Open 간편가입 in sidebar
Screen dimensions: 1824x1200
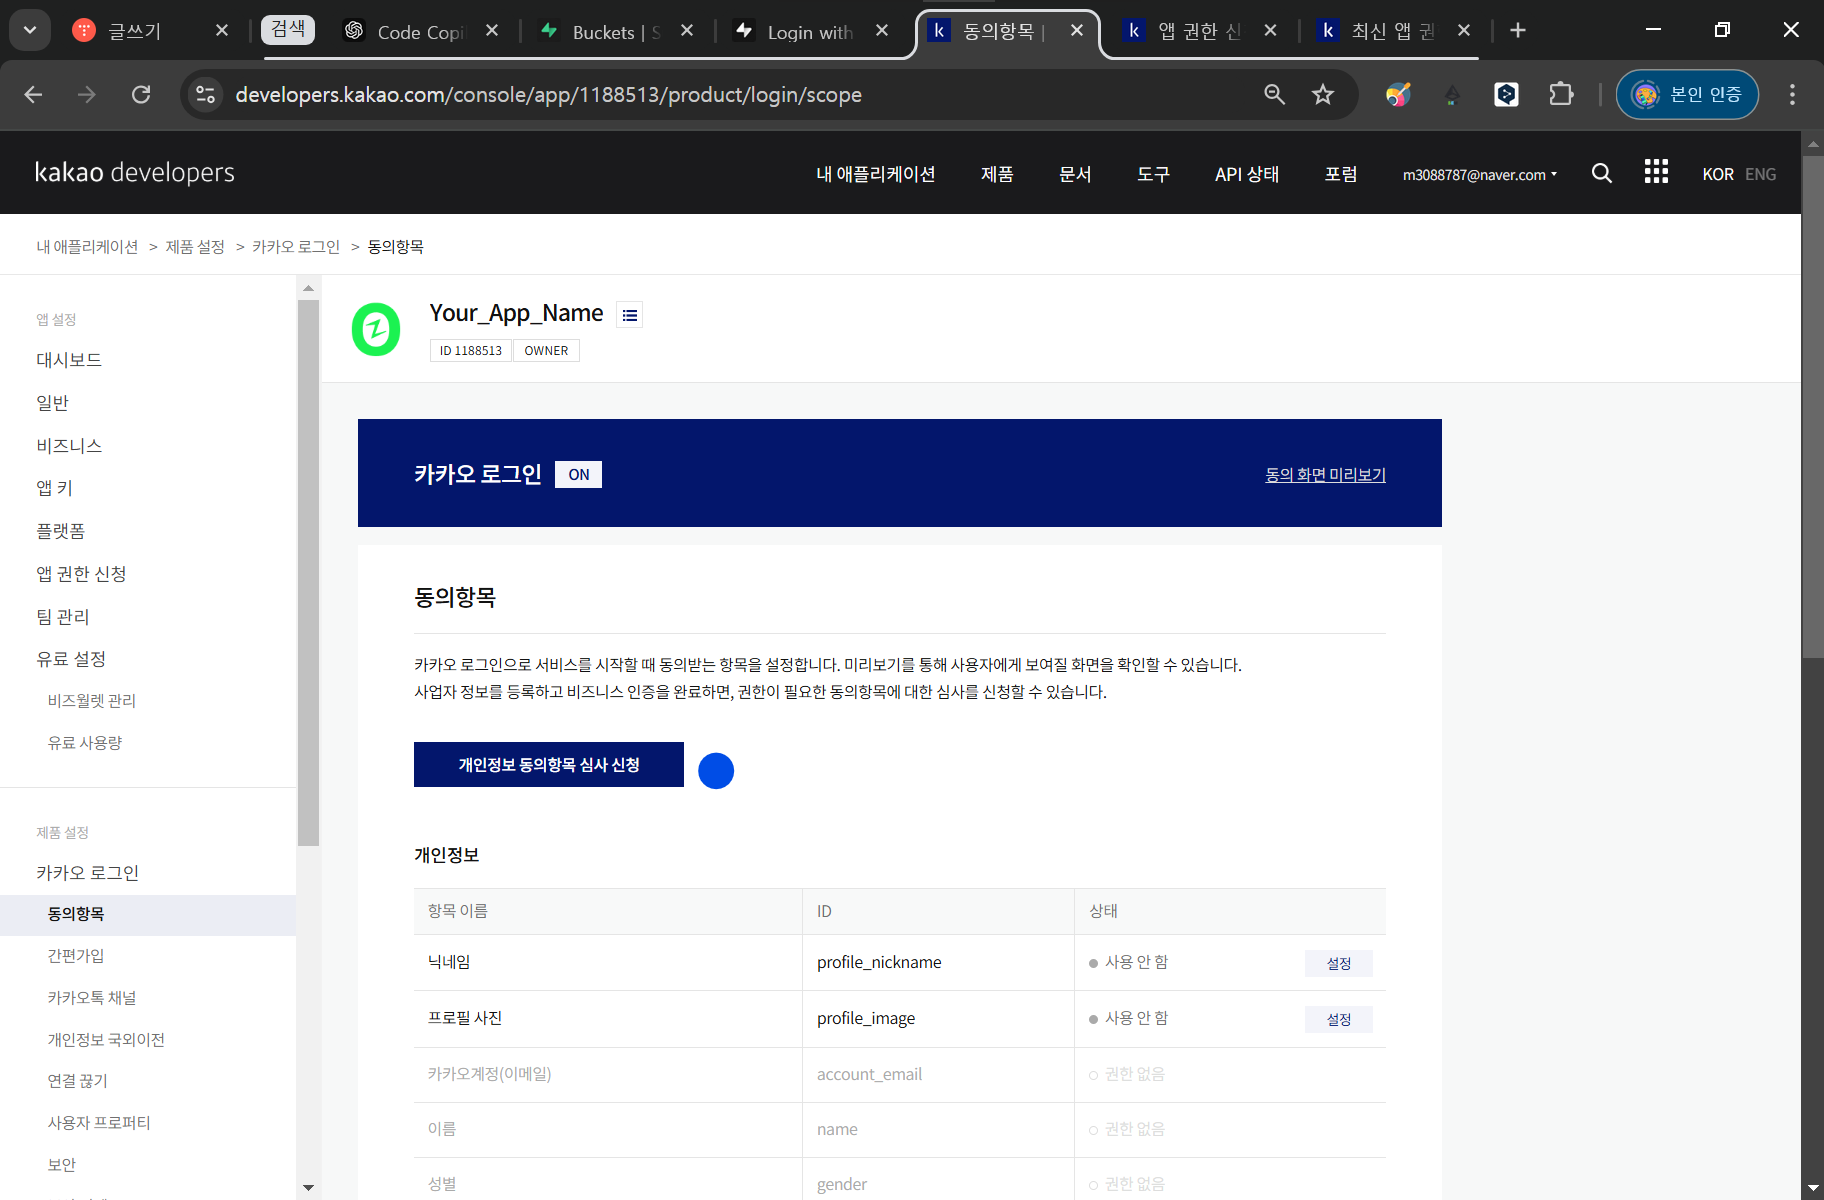coord(76,956)
